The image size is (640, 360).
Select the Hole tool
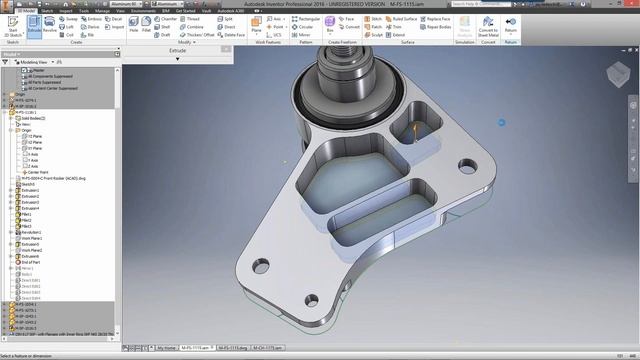point(133,24)
